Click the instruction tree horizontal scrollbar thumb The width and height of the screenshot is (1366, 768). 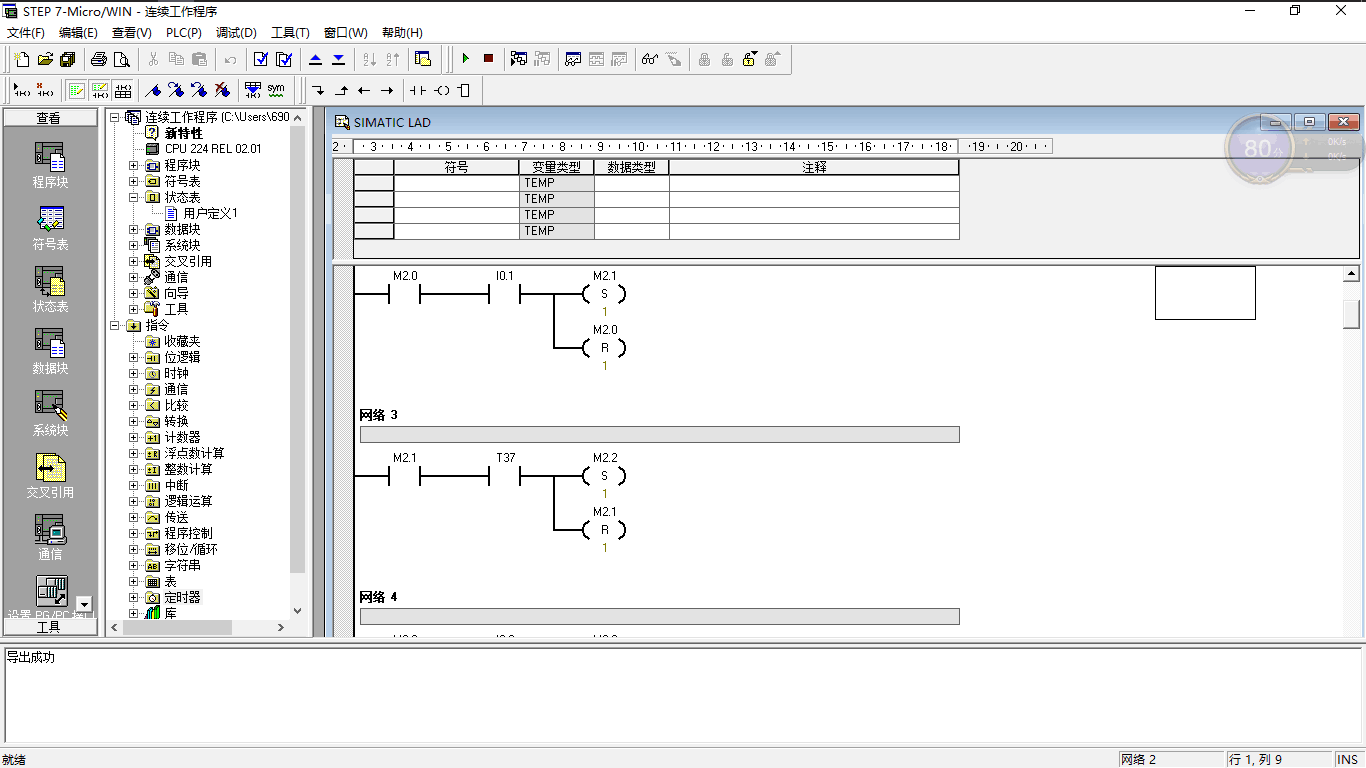pos(178,627)
